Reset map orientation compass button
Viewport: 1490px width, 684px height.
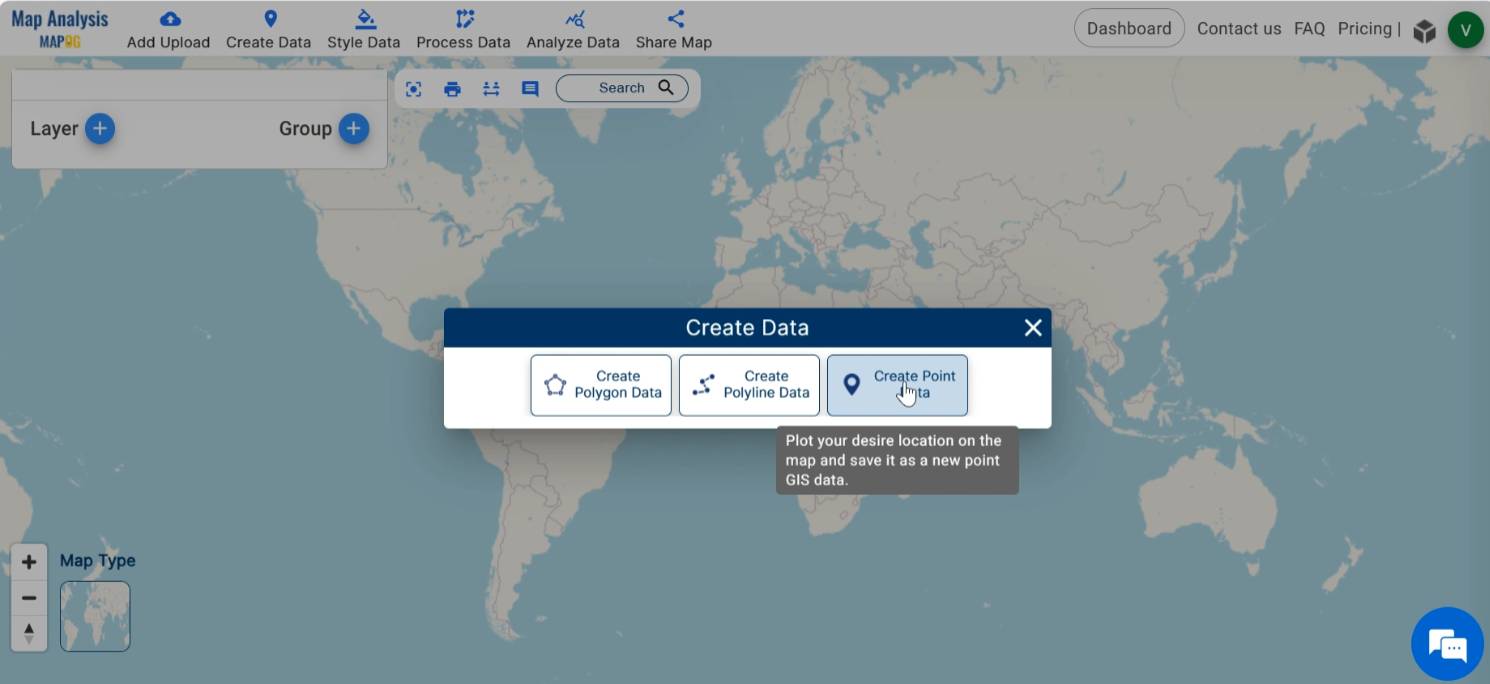29,633
